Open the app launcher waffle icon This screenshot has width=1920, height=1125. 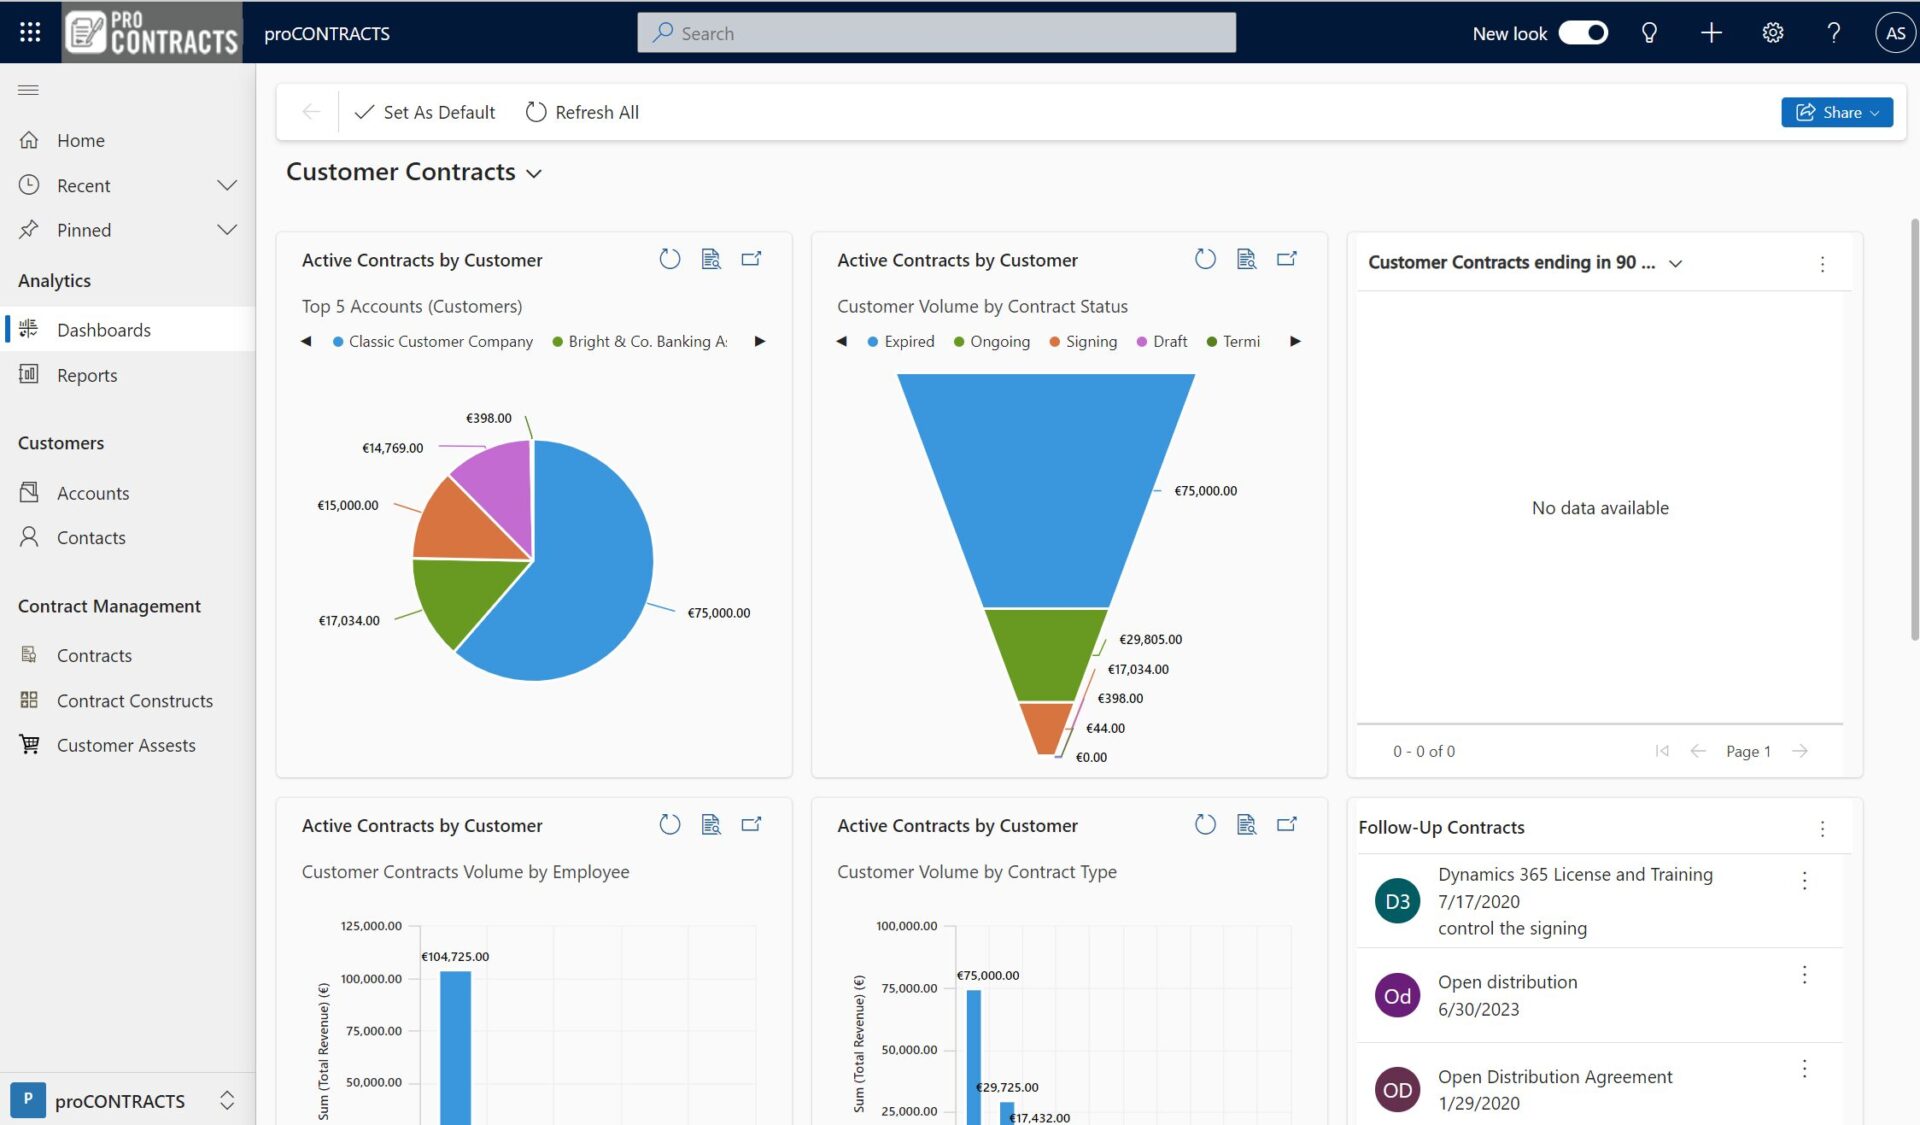(29, 32)
